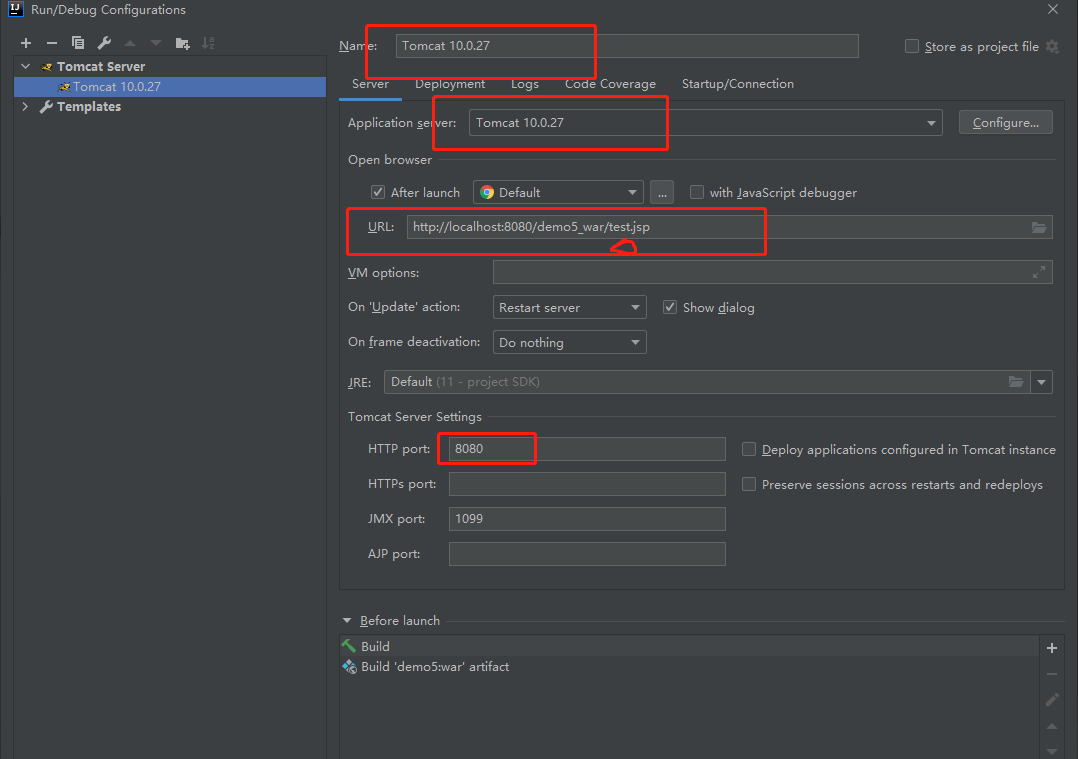This screenshot has height=759, width=1078.
Task: Toggle Store as project file checkbox
Action: [x=912, y=46]
